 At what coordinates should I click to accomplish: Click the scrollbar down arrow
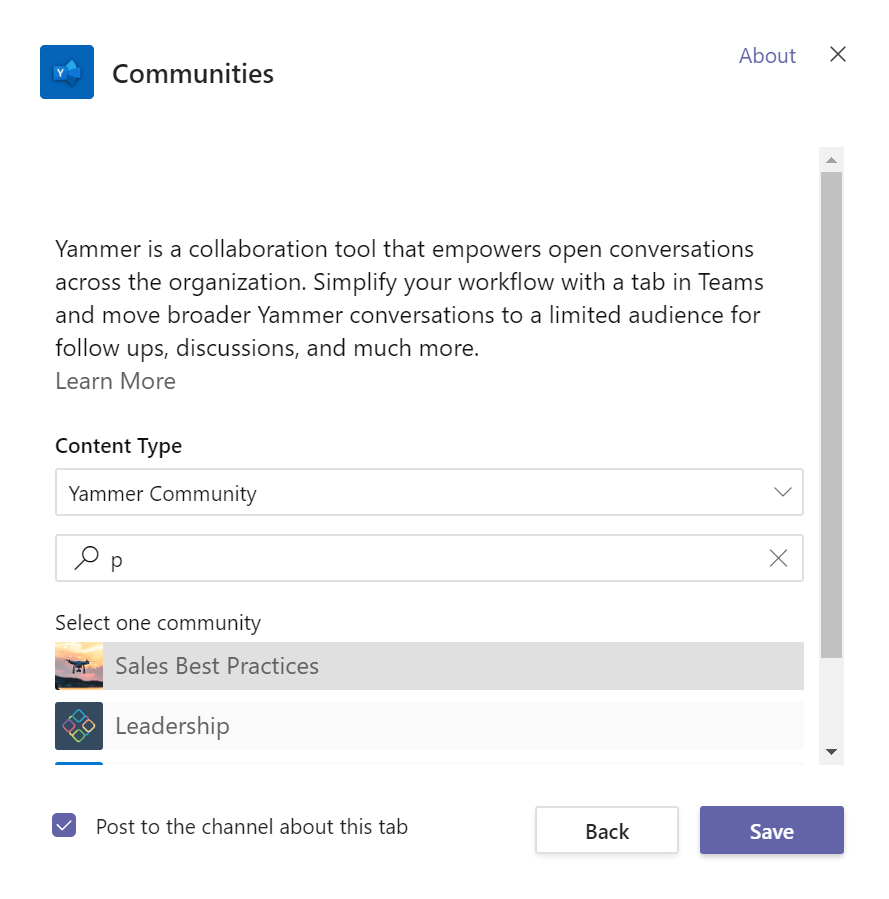[831, 752]
